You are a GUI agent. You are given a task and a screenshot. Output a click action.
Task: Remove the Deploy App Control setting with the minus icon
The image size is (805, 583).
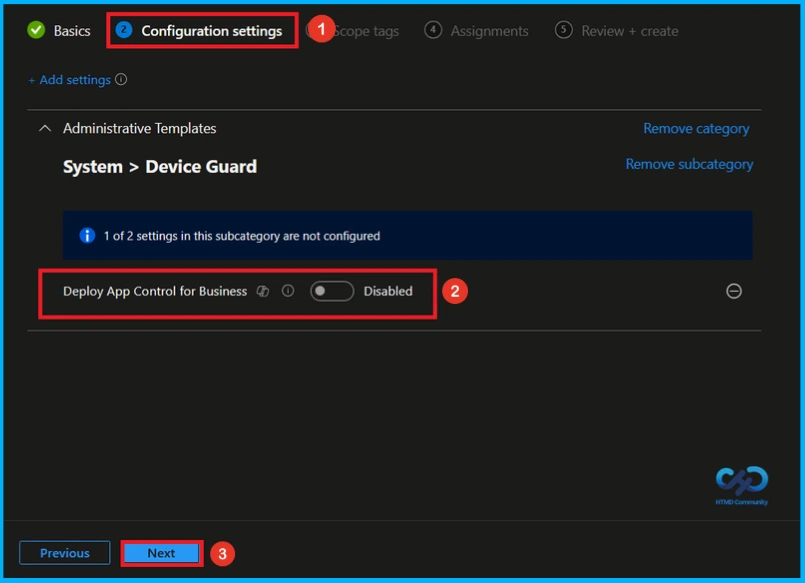(x=734, y=291)
